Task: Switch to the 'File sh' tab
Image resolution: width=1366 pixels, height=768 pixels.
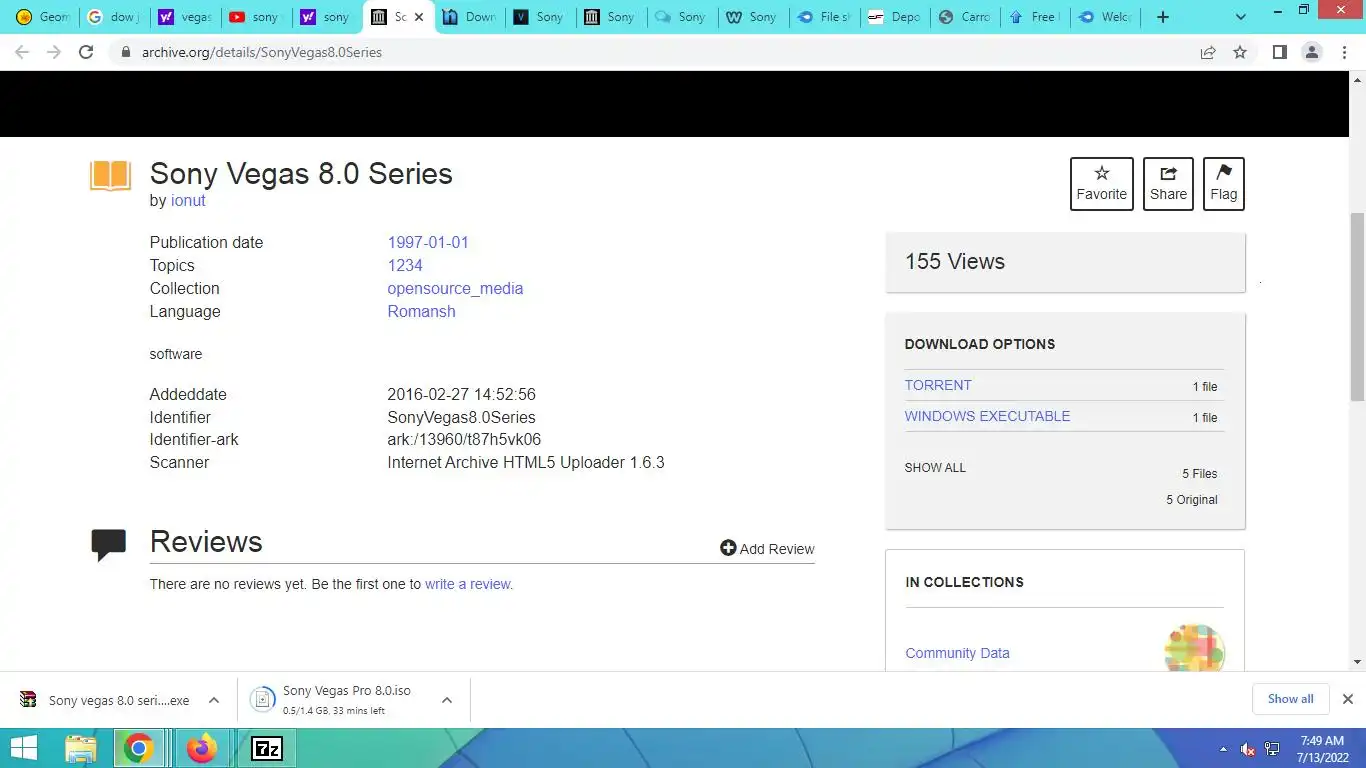Action: point(824,17)
